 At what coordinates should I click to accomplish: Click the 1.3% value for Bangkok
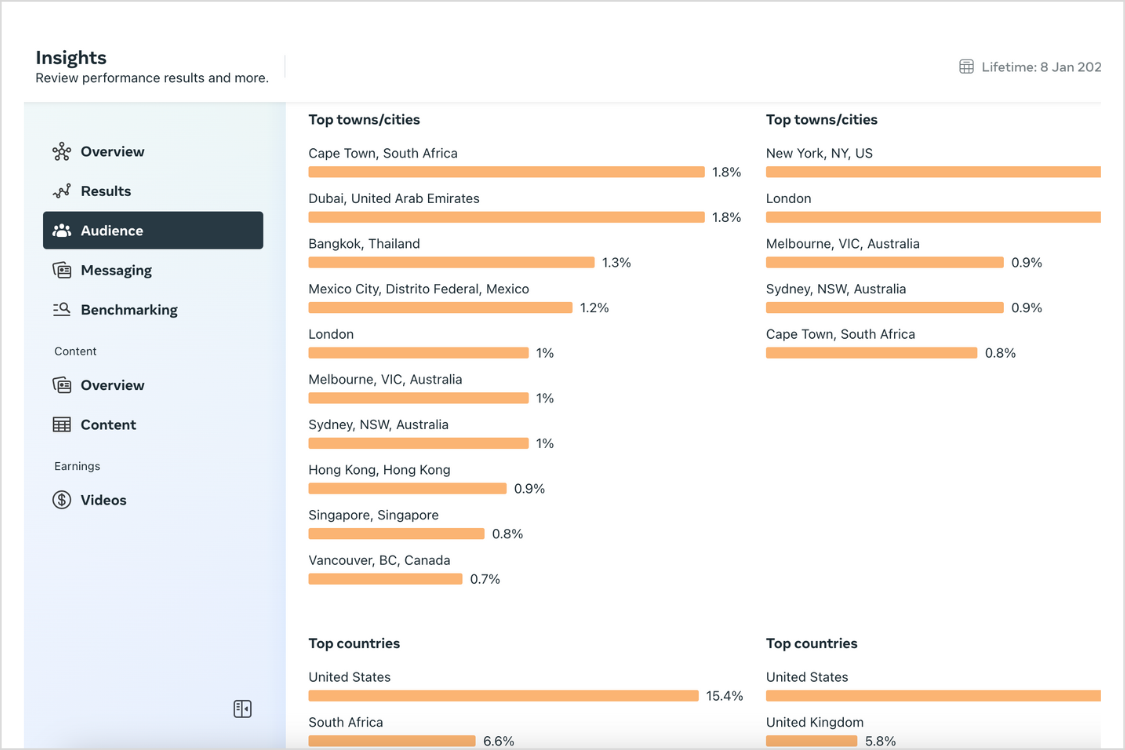616,262
